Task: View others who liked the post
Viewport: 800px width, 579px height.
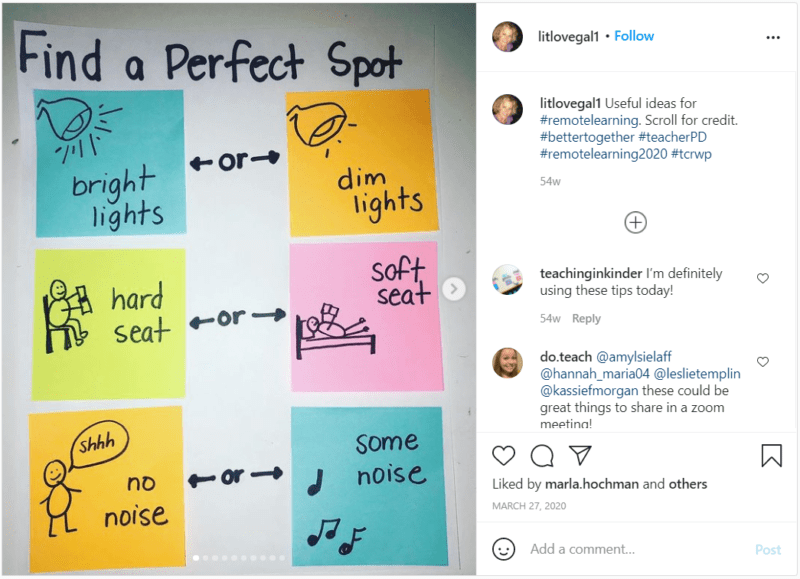Action: click(688, 484)
